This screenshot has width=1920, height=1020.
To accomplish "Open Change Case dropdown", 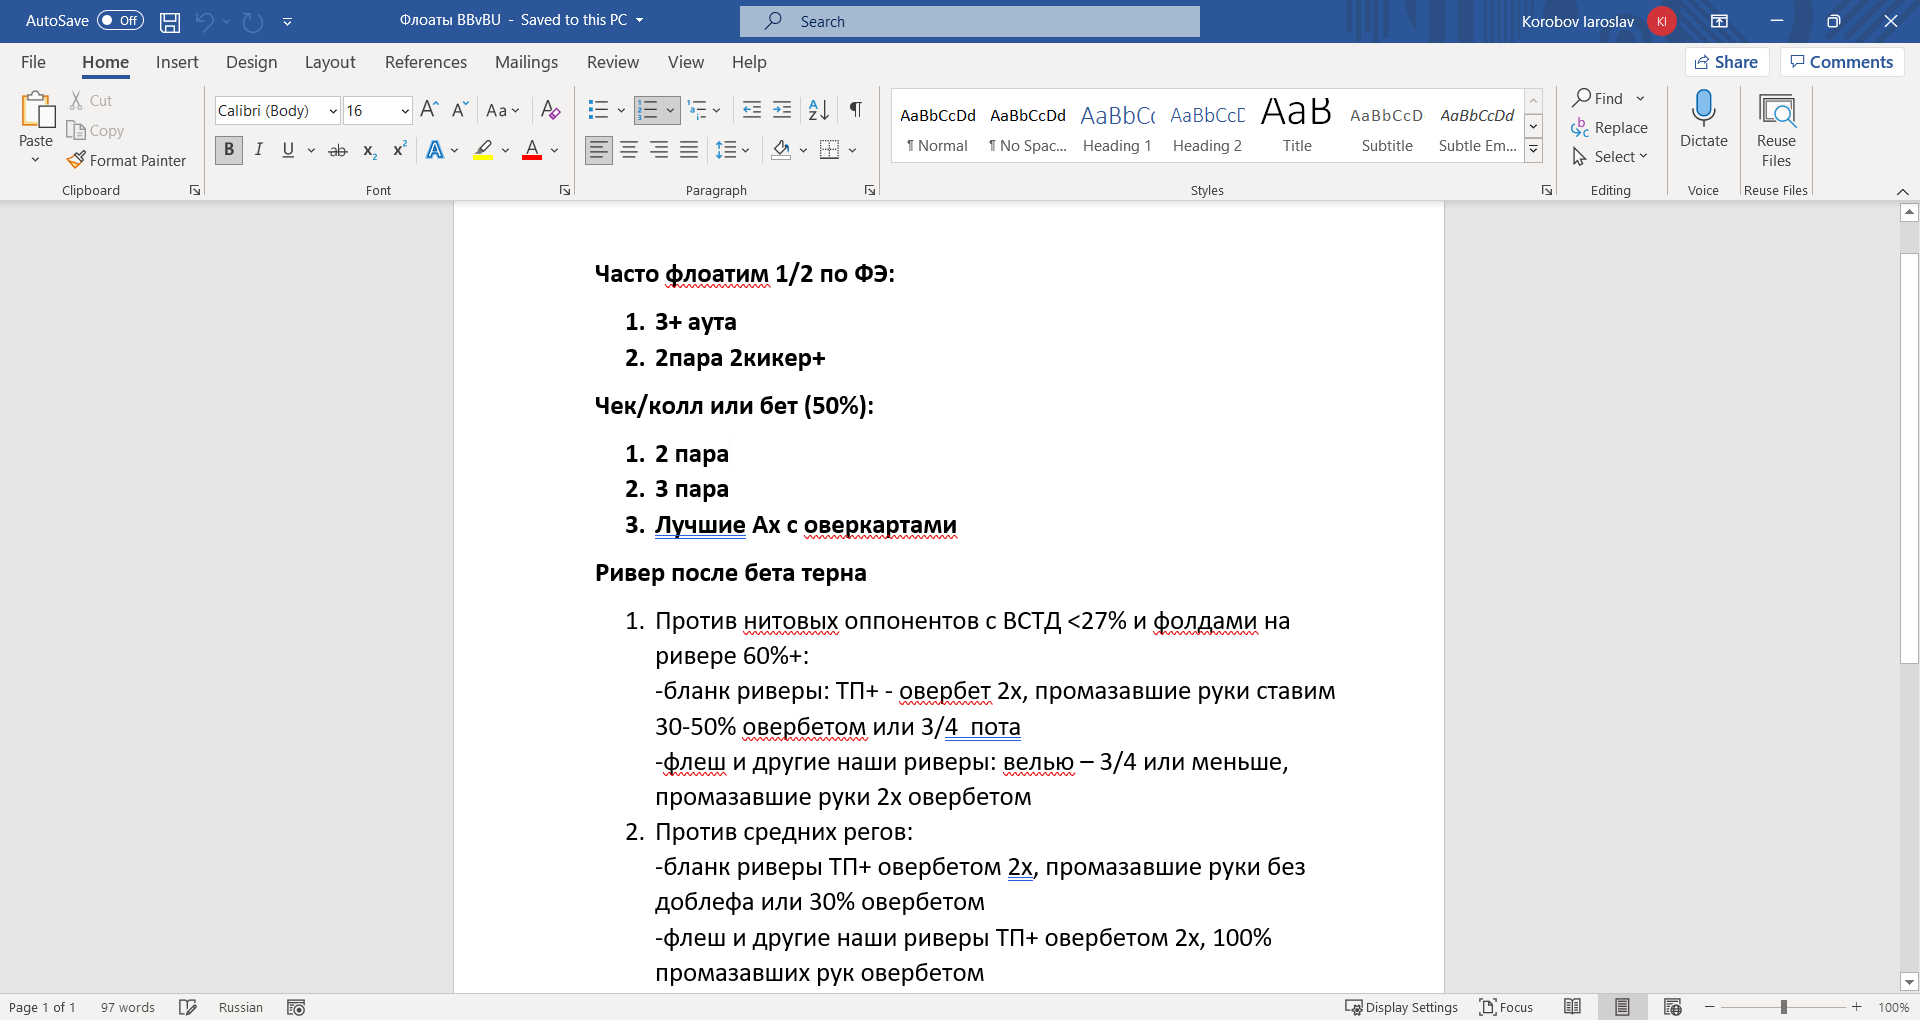I will pos(503,110).
